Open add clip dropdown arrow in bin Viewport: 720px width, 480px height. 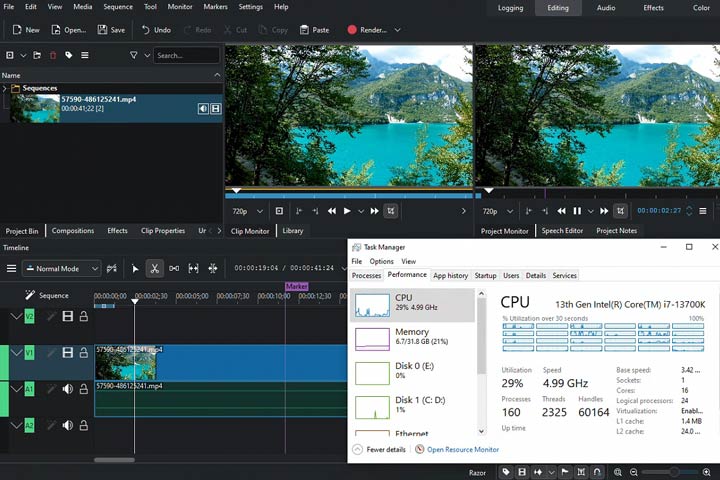23,55
